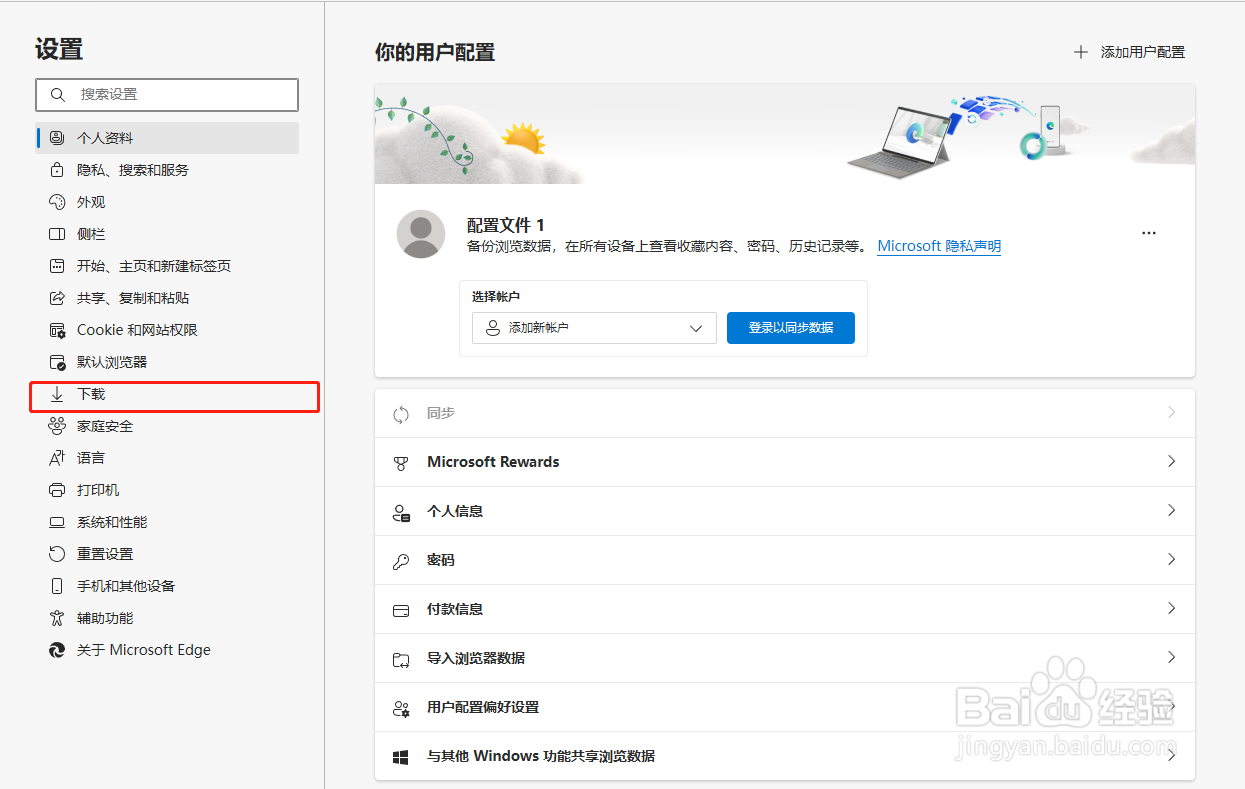Click the card icon beside 付款信息
This screenshot has height=789, width=1245.
(401, 610)
